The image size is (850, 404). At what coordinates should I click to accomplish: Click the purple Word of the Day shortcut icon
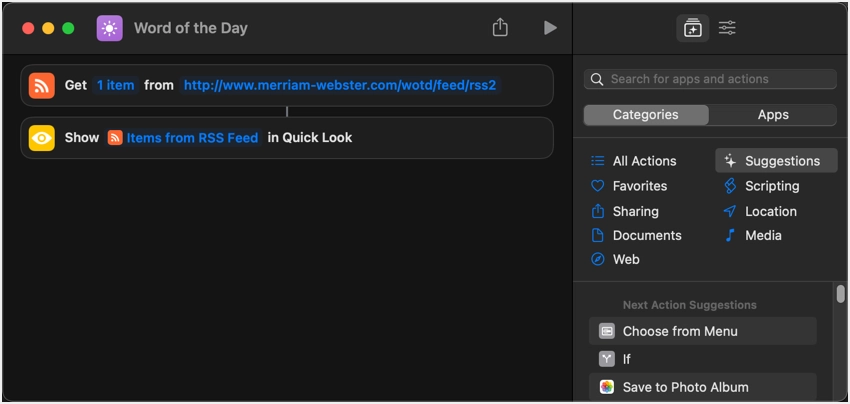pyautogui.click(x=110, y=28)
